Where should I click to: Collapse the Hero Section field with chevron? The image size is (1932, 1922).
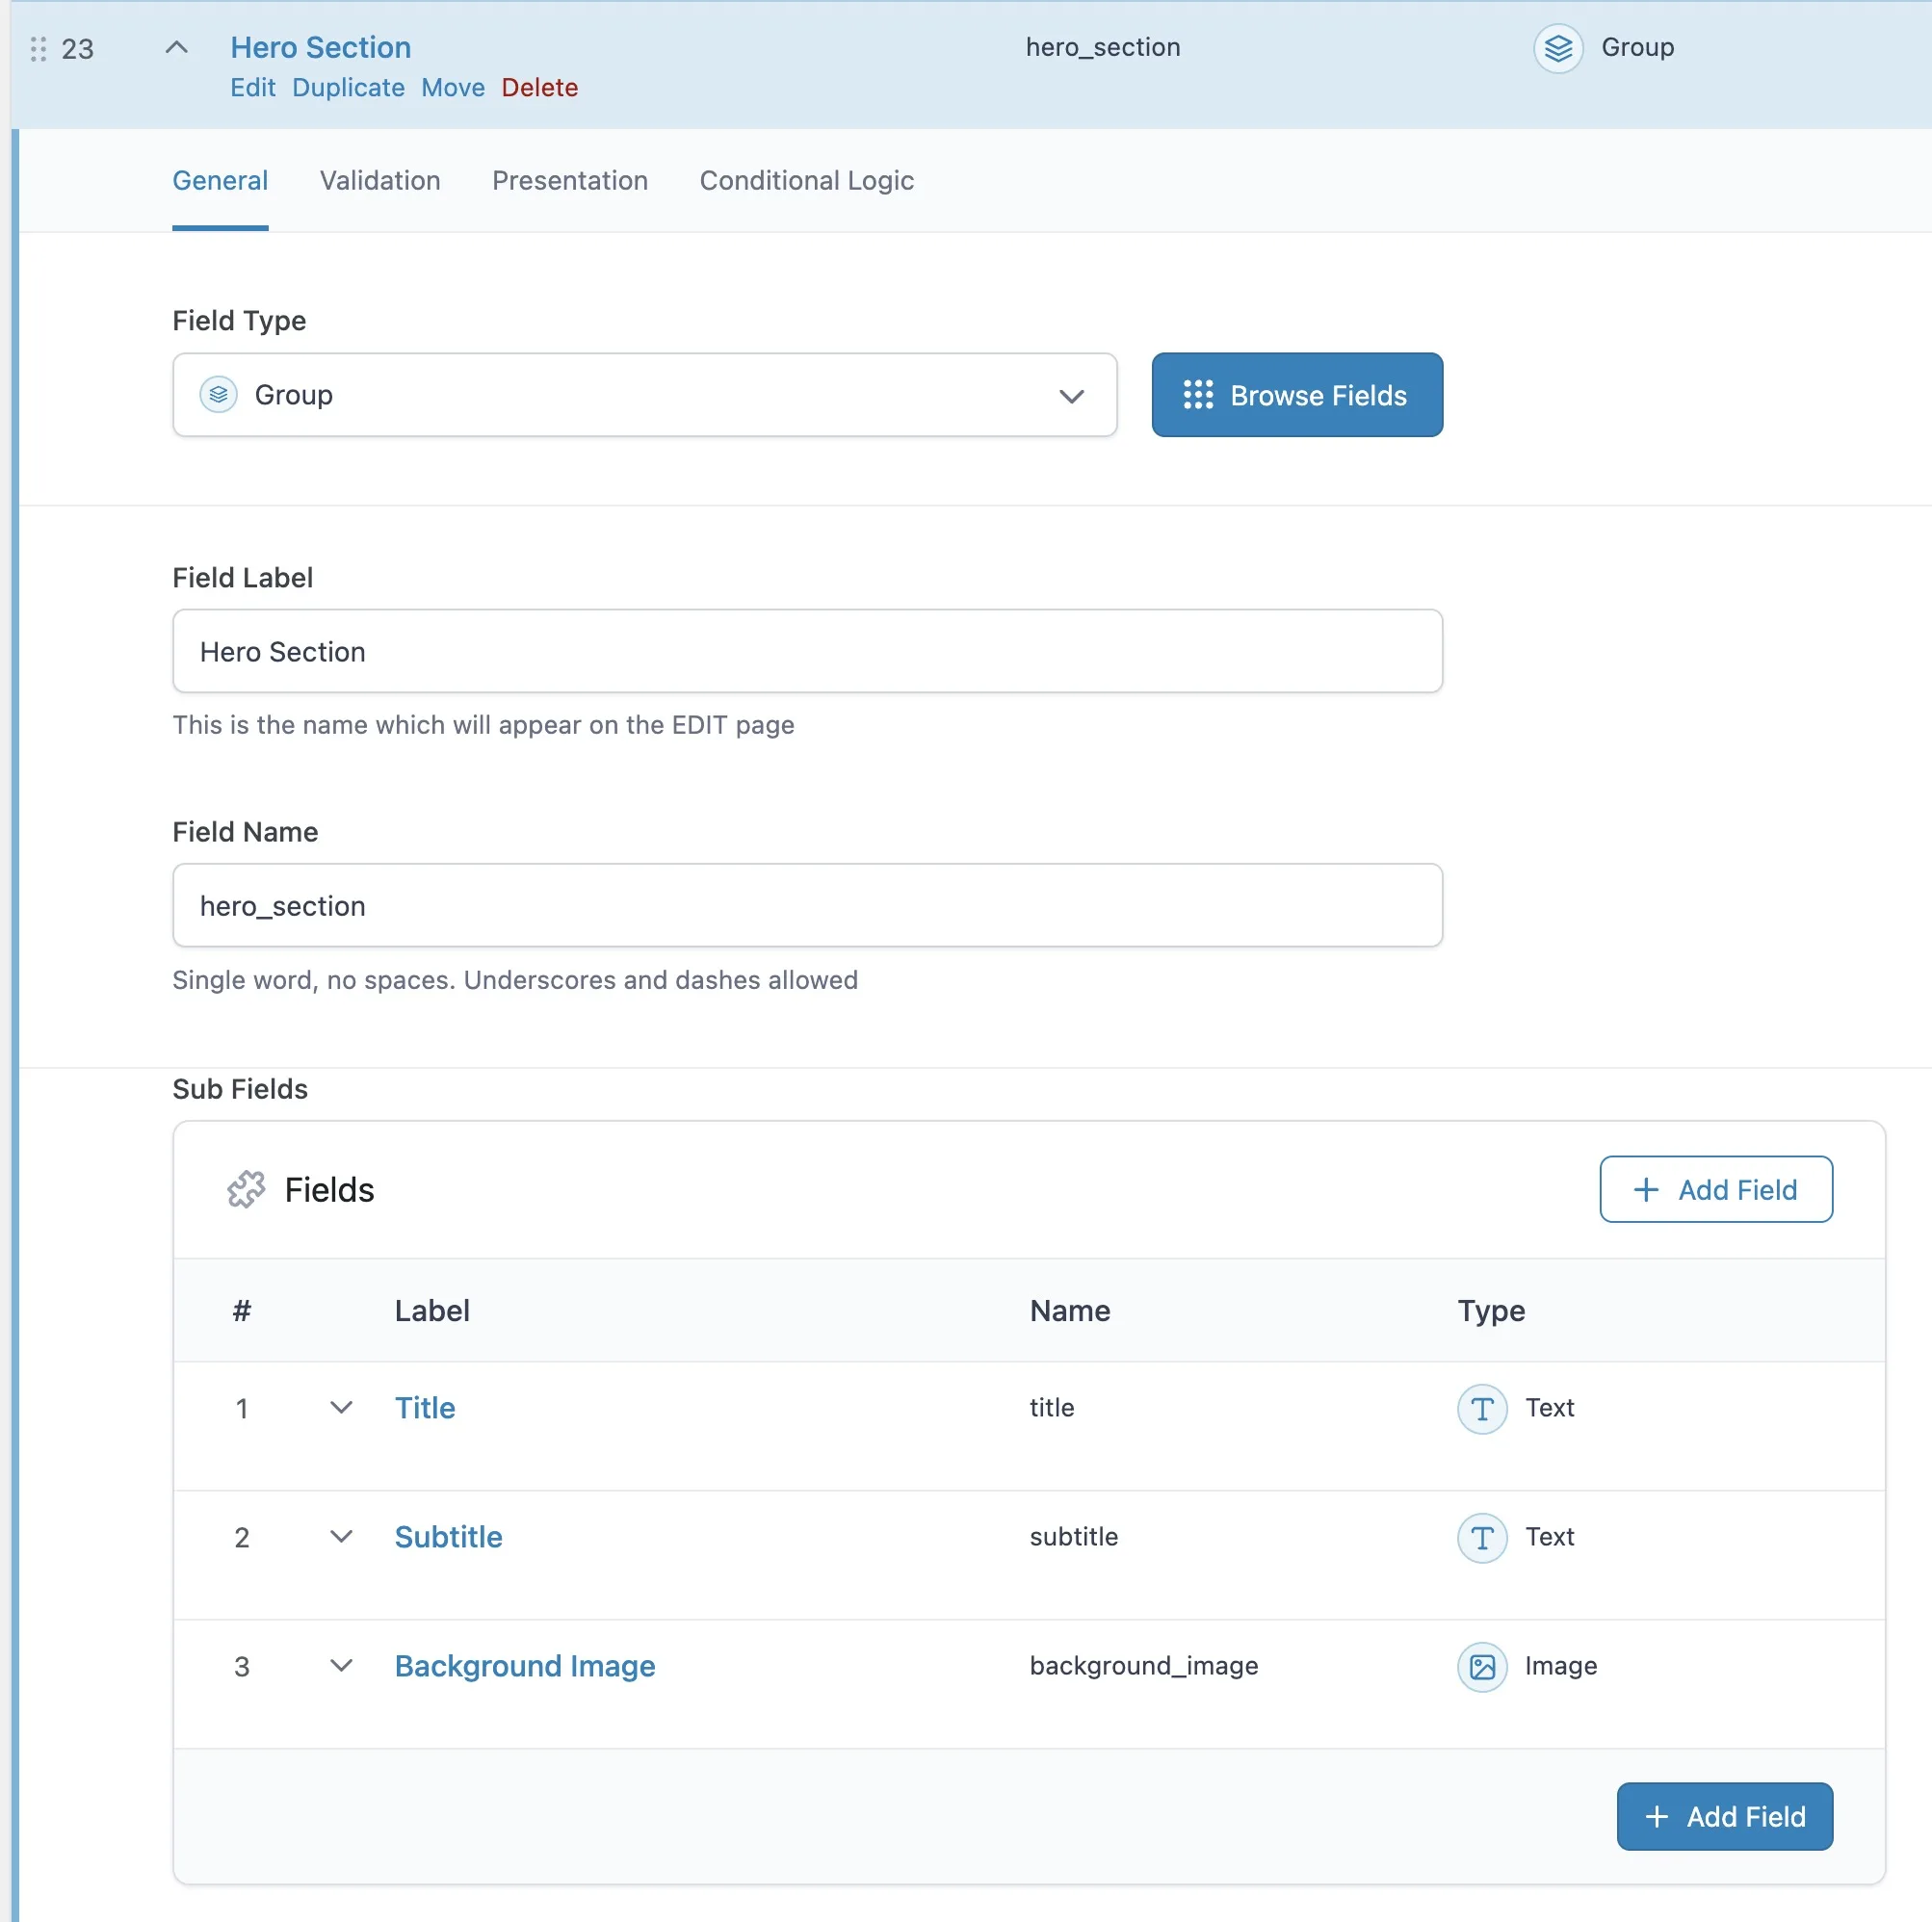pos(176,47)
